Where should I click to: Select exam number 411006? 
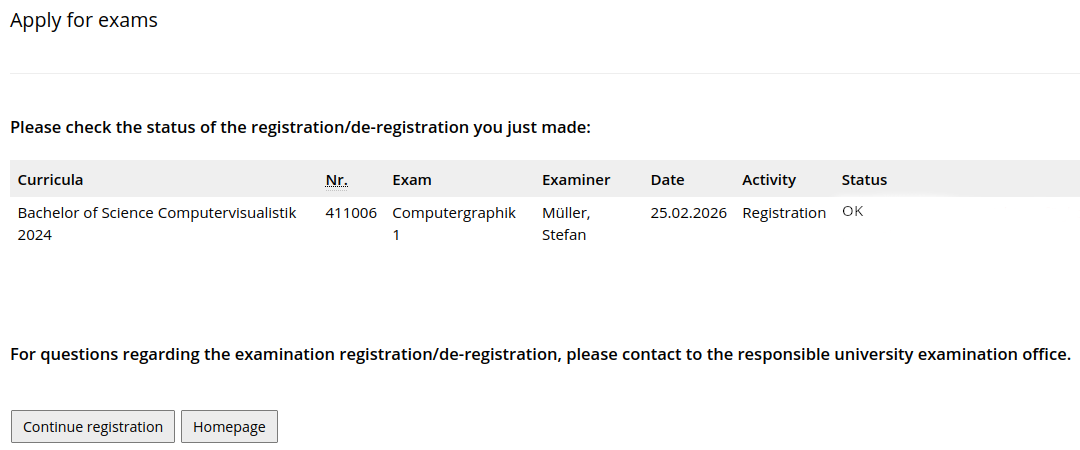pyautogui.click(x=351, y=213)
